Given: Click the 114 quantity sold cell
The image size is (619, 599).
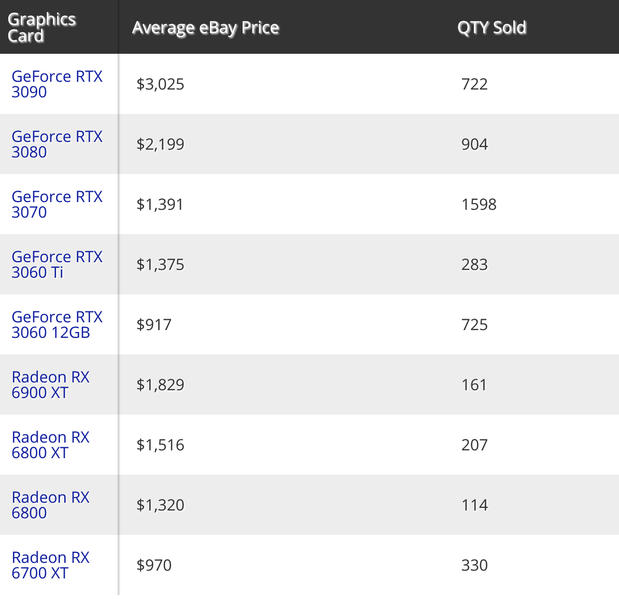Looking at the screenshot, I should pyautogui.click(x=474, y=504).
